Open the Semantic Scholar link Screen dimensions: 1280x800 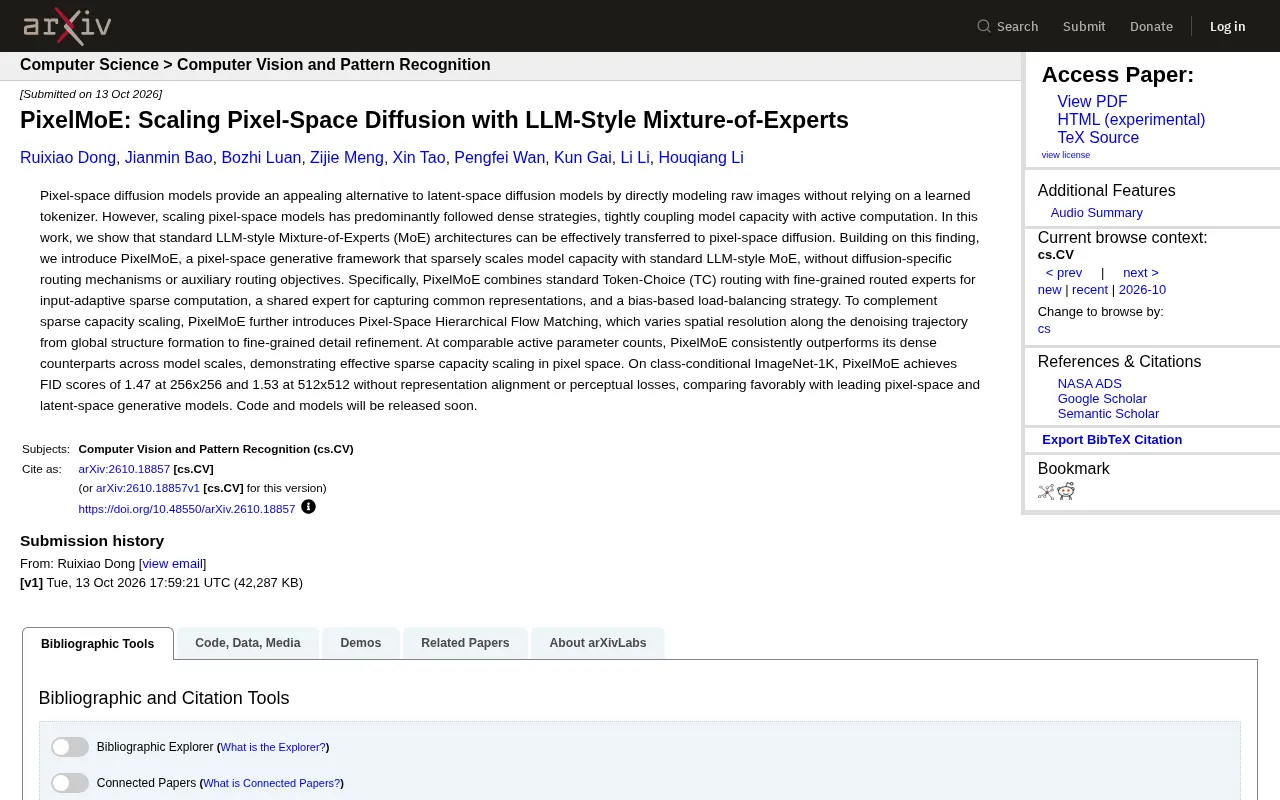click(x=1108, y=414)
